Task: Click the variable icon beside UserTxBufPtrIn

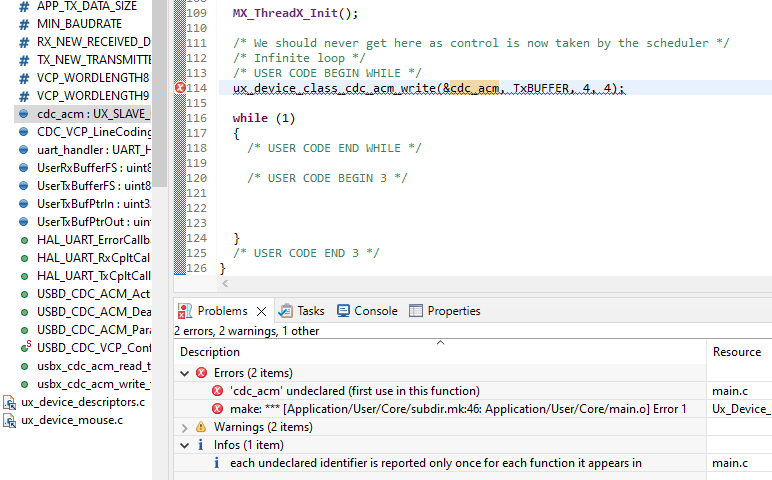Action: [x=24, y=204]
